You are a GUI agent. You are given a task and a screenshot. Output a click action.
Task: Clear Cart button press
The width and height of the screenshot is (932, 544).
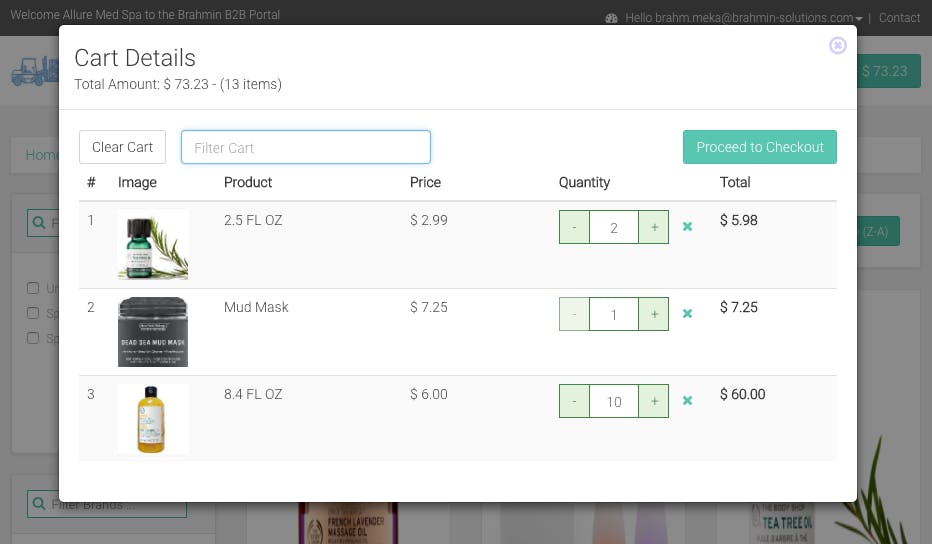122,147
